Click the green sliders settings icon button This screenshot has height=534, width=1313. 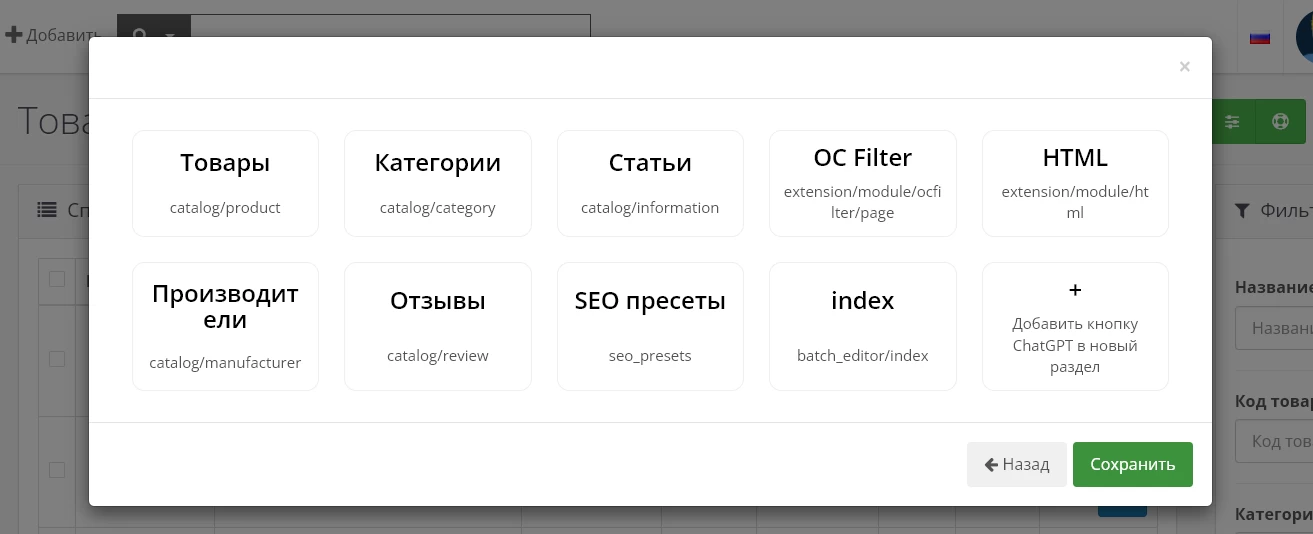(x=1232, y=122)
